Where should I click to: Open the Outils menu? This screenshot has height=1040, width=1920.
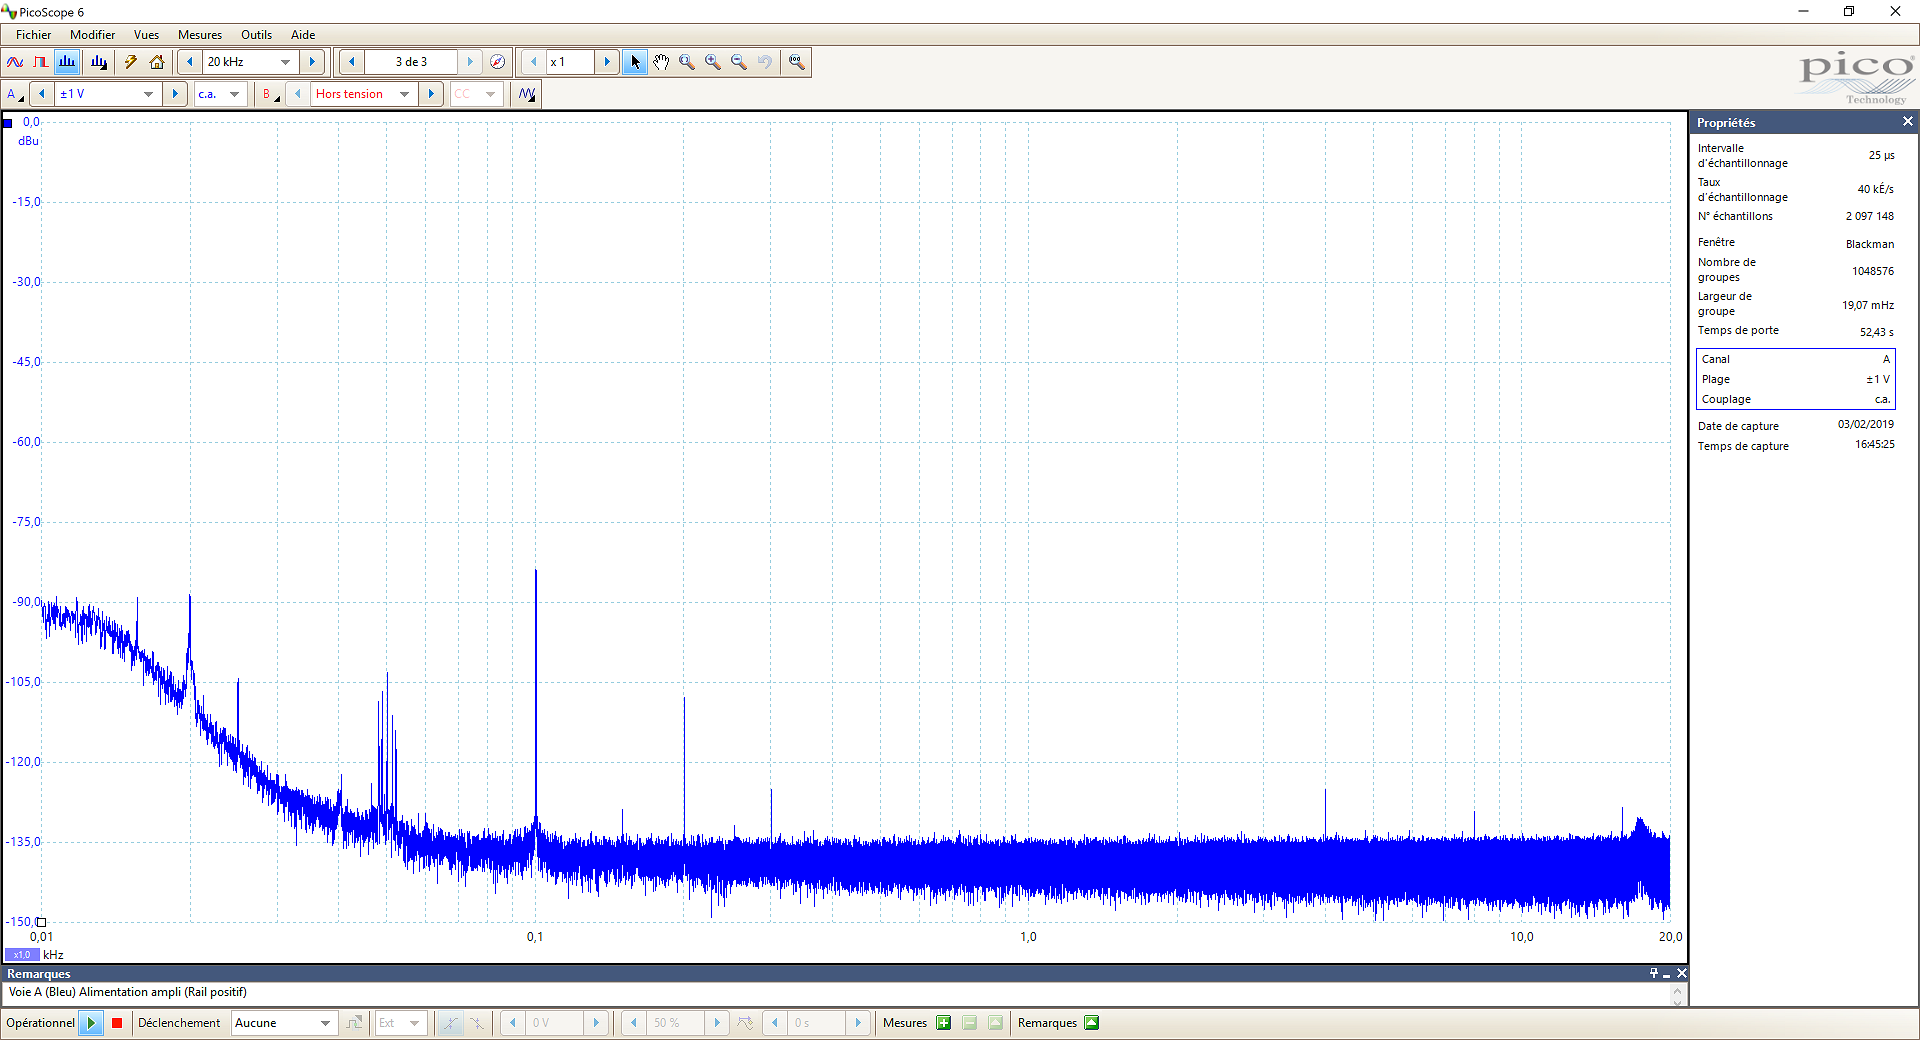[256, 35]
